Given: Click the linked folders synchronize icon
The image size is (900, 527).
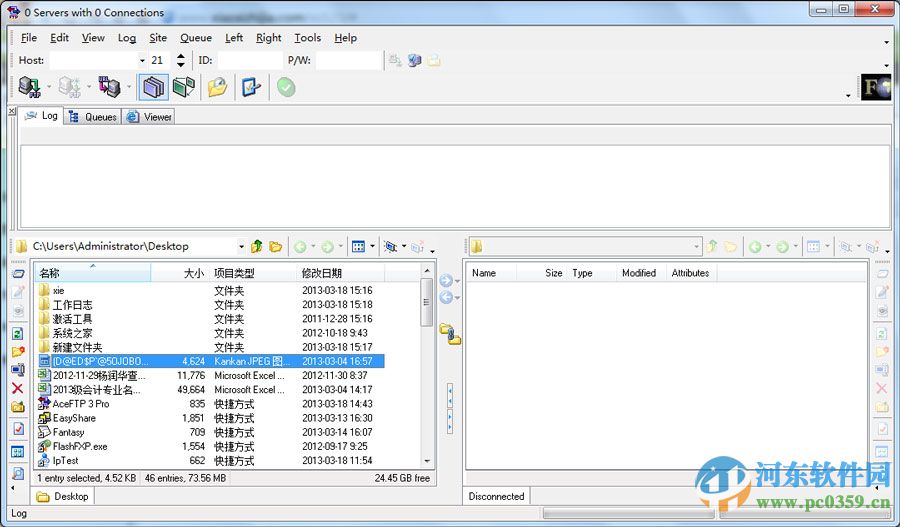Looking at the screenshot, I should (450, 334).
